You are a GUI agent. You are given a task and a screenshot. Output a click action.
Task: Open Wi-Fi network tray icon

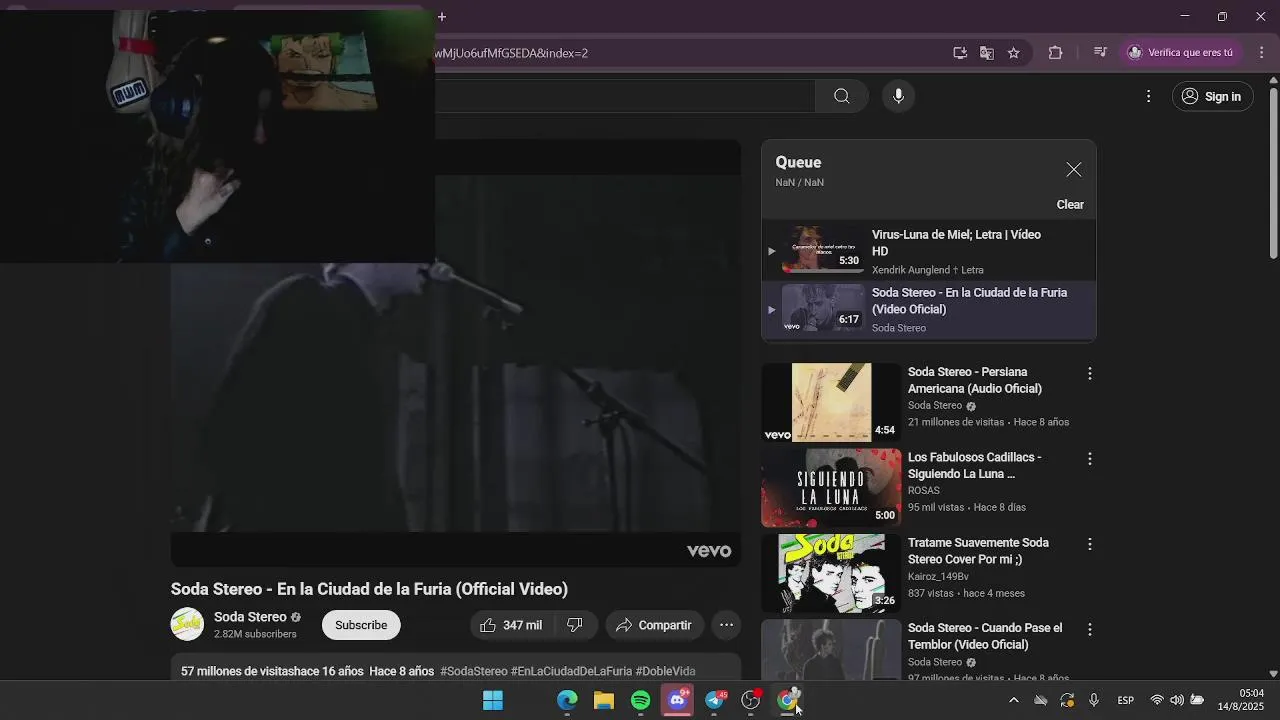1157,700
